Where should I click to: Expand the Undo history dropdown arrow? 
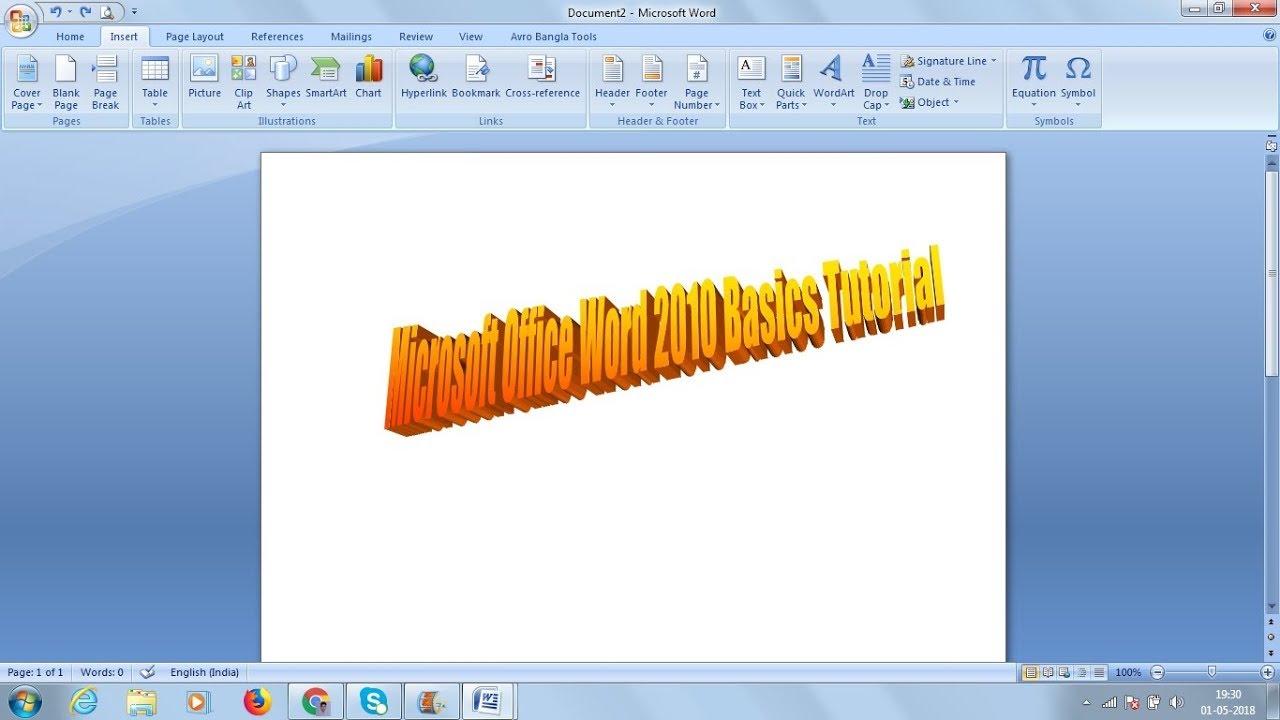(69, 12)
